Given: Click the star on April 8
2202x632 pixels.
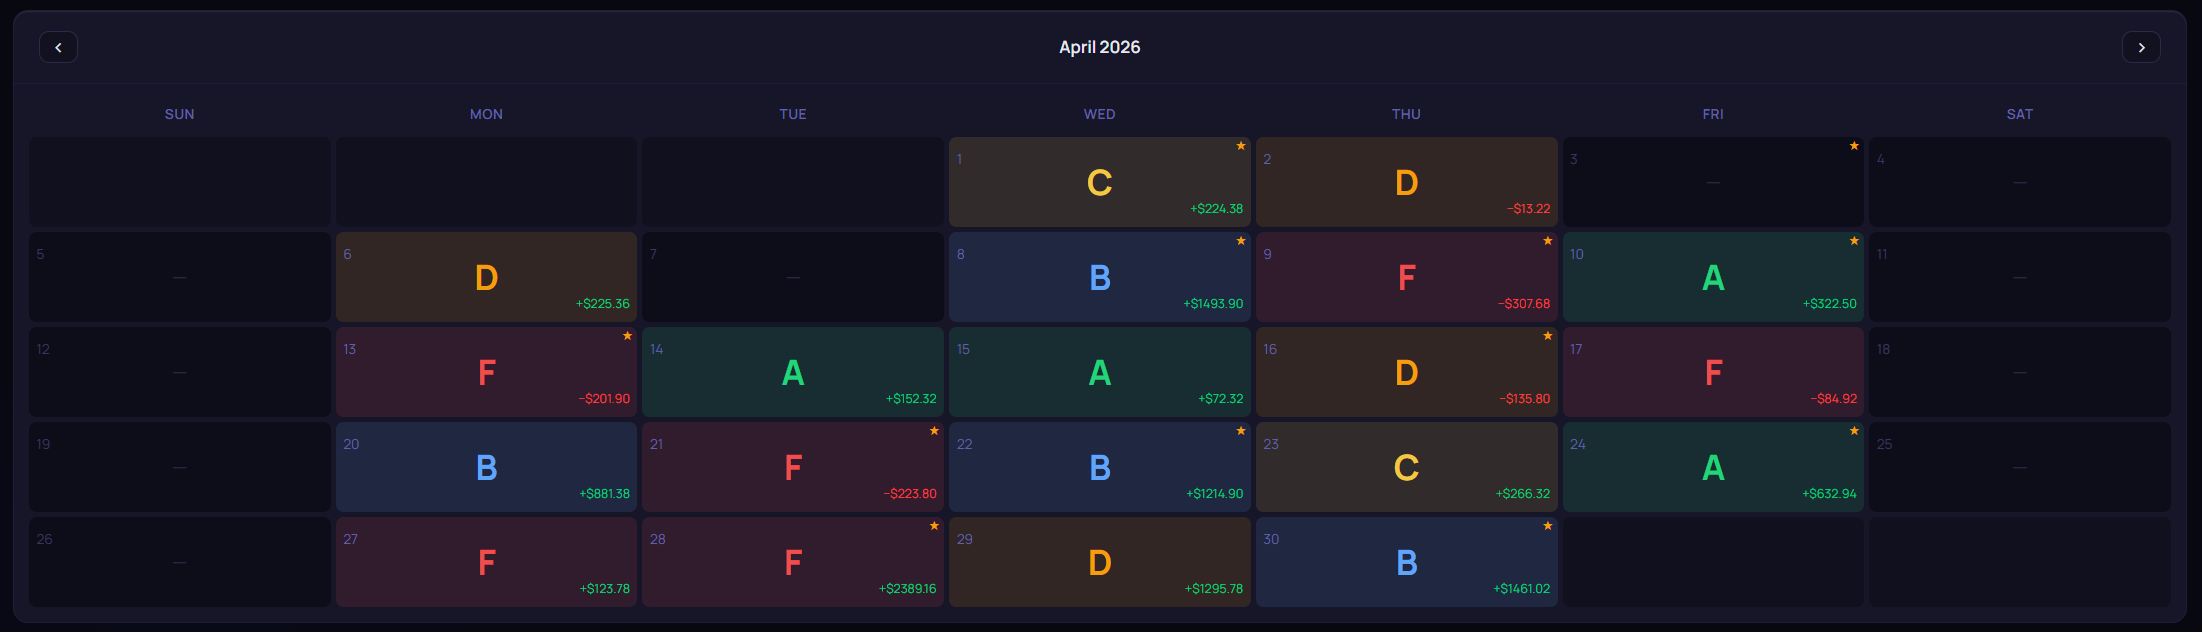Looking at the screenshot, I should coord(1240,241).
